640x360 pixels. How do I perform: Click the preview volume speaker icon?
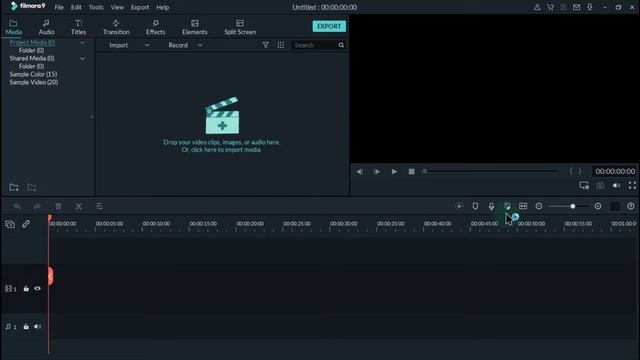[616, 186]
